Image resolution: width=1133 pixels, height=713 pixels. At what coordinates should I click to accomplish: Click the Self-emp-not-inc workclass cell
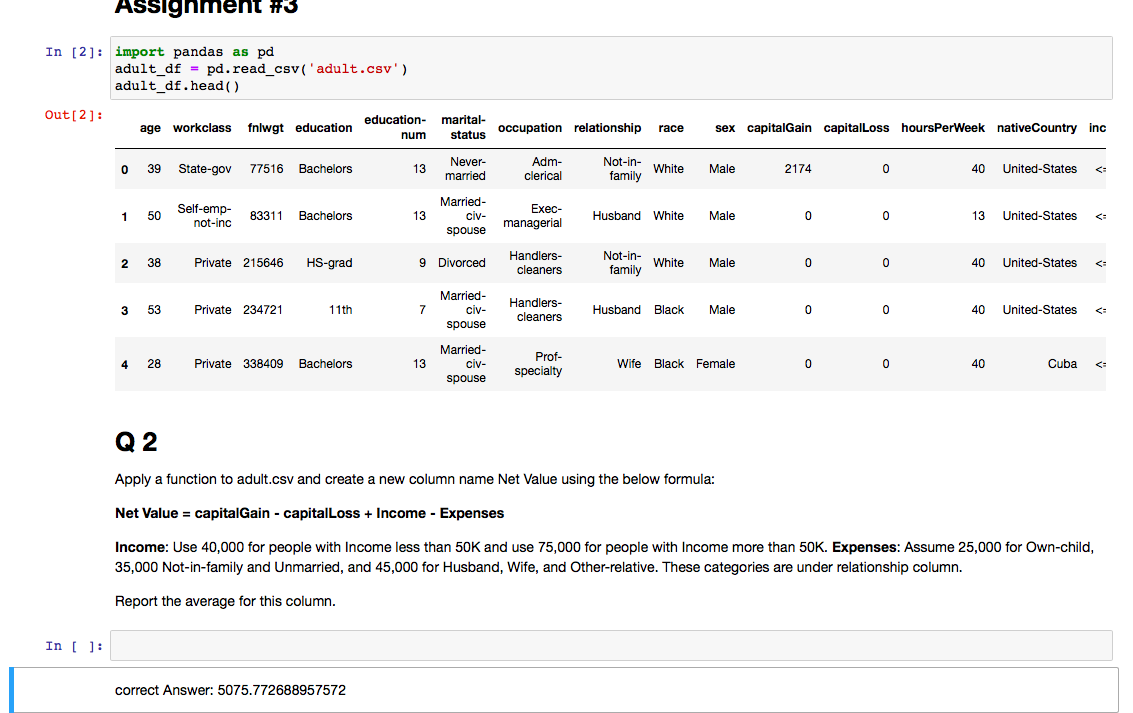[x=205, y=216]
